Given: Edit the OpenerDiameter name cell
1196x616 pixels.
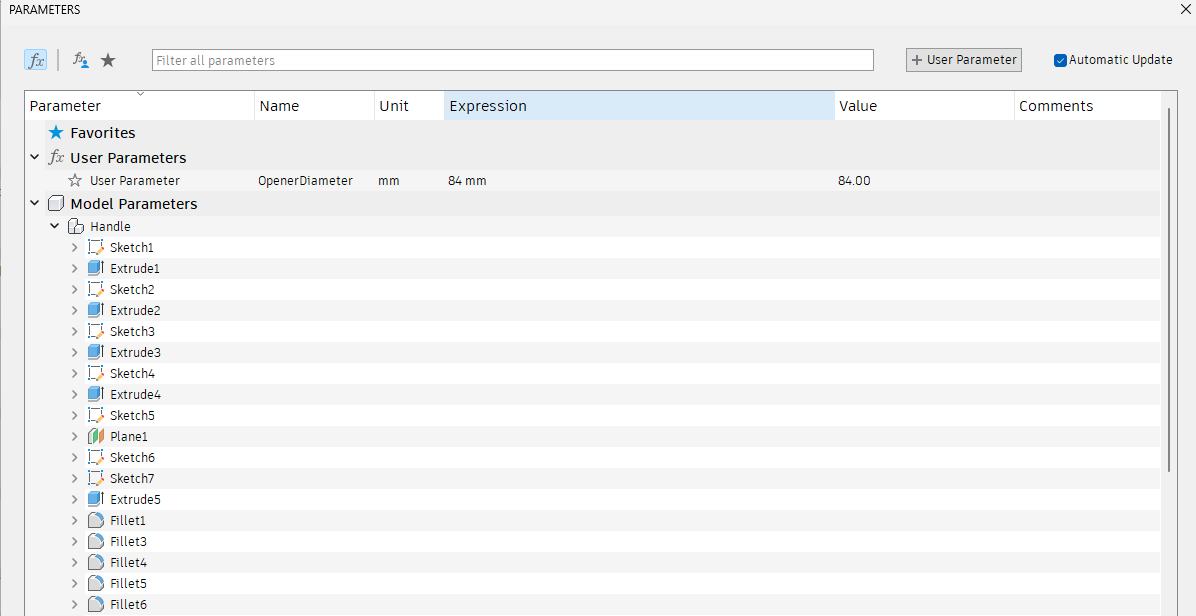Looking at the screenshot, I should click(x=314, y=181).
